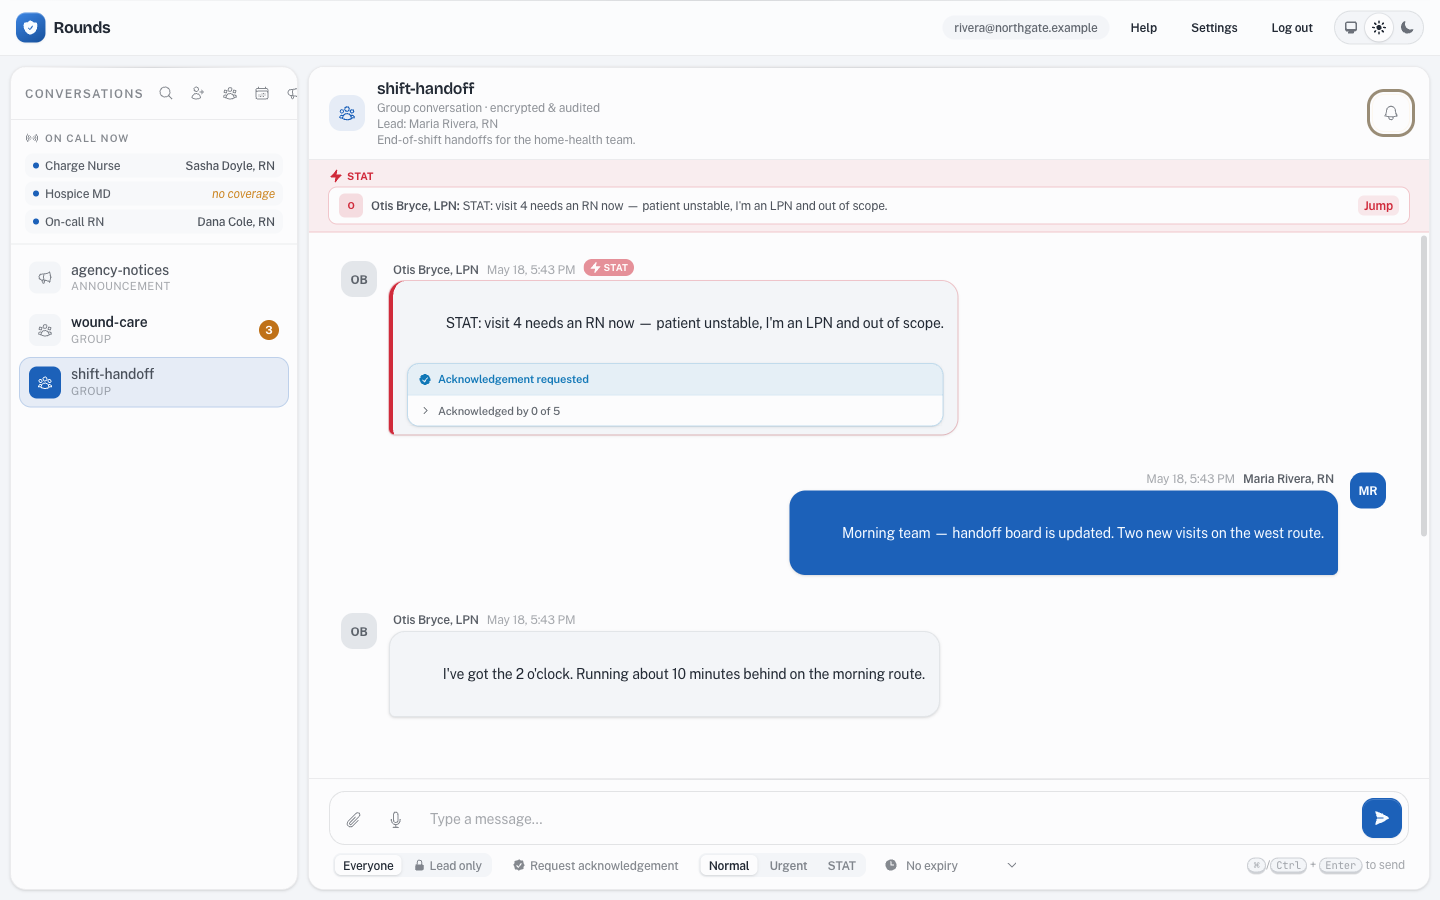Viewport: 1440px width, 900px height.
Task: Switch to light theme (sun icon)
Action: coord(1379,28)
